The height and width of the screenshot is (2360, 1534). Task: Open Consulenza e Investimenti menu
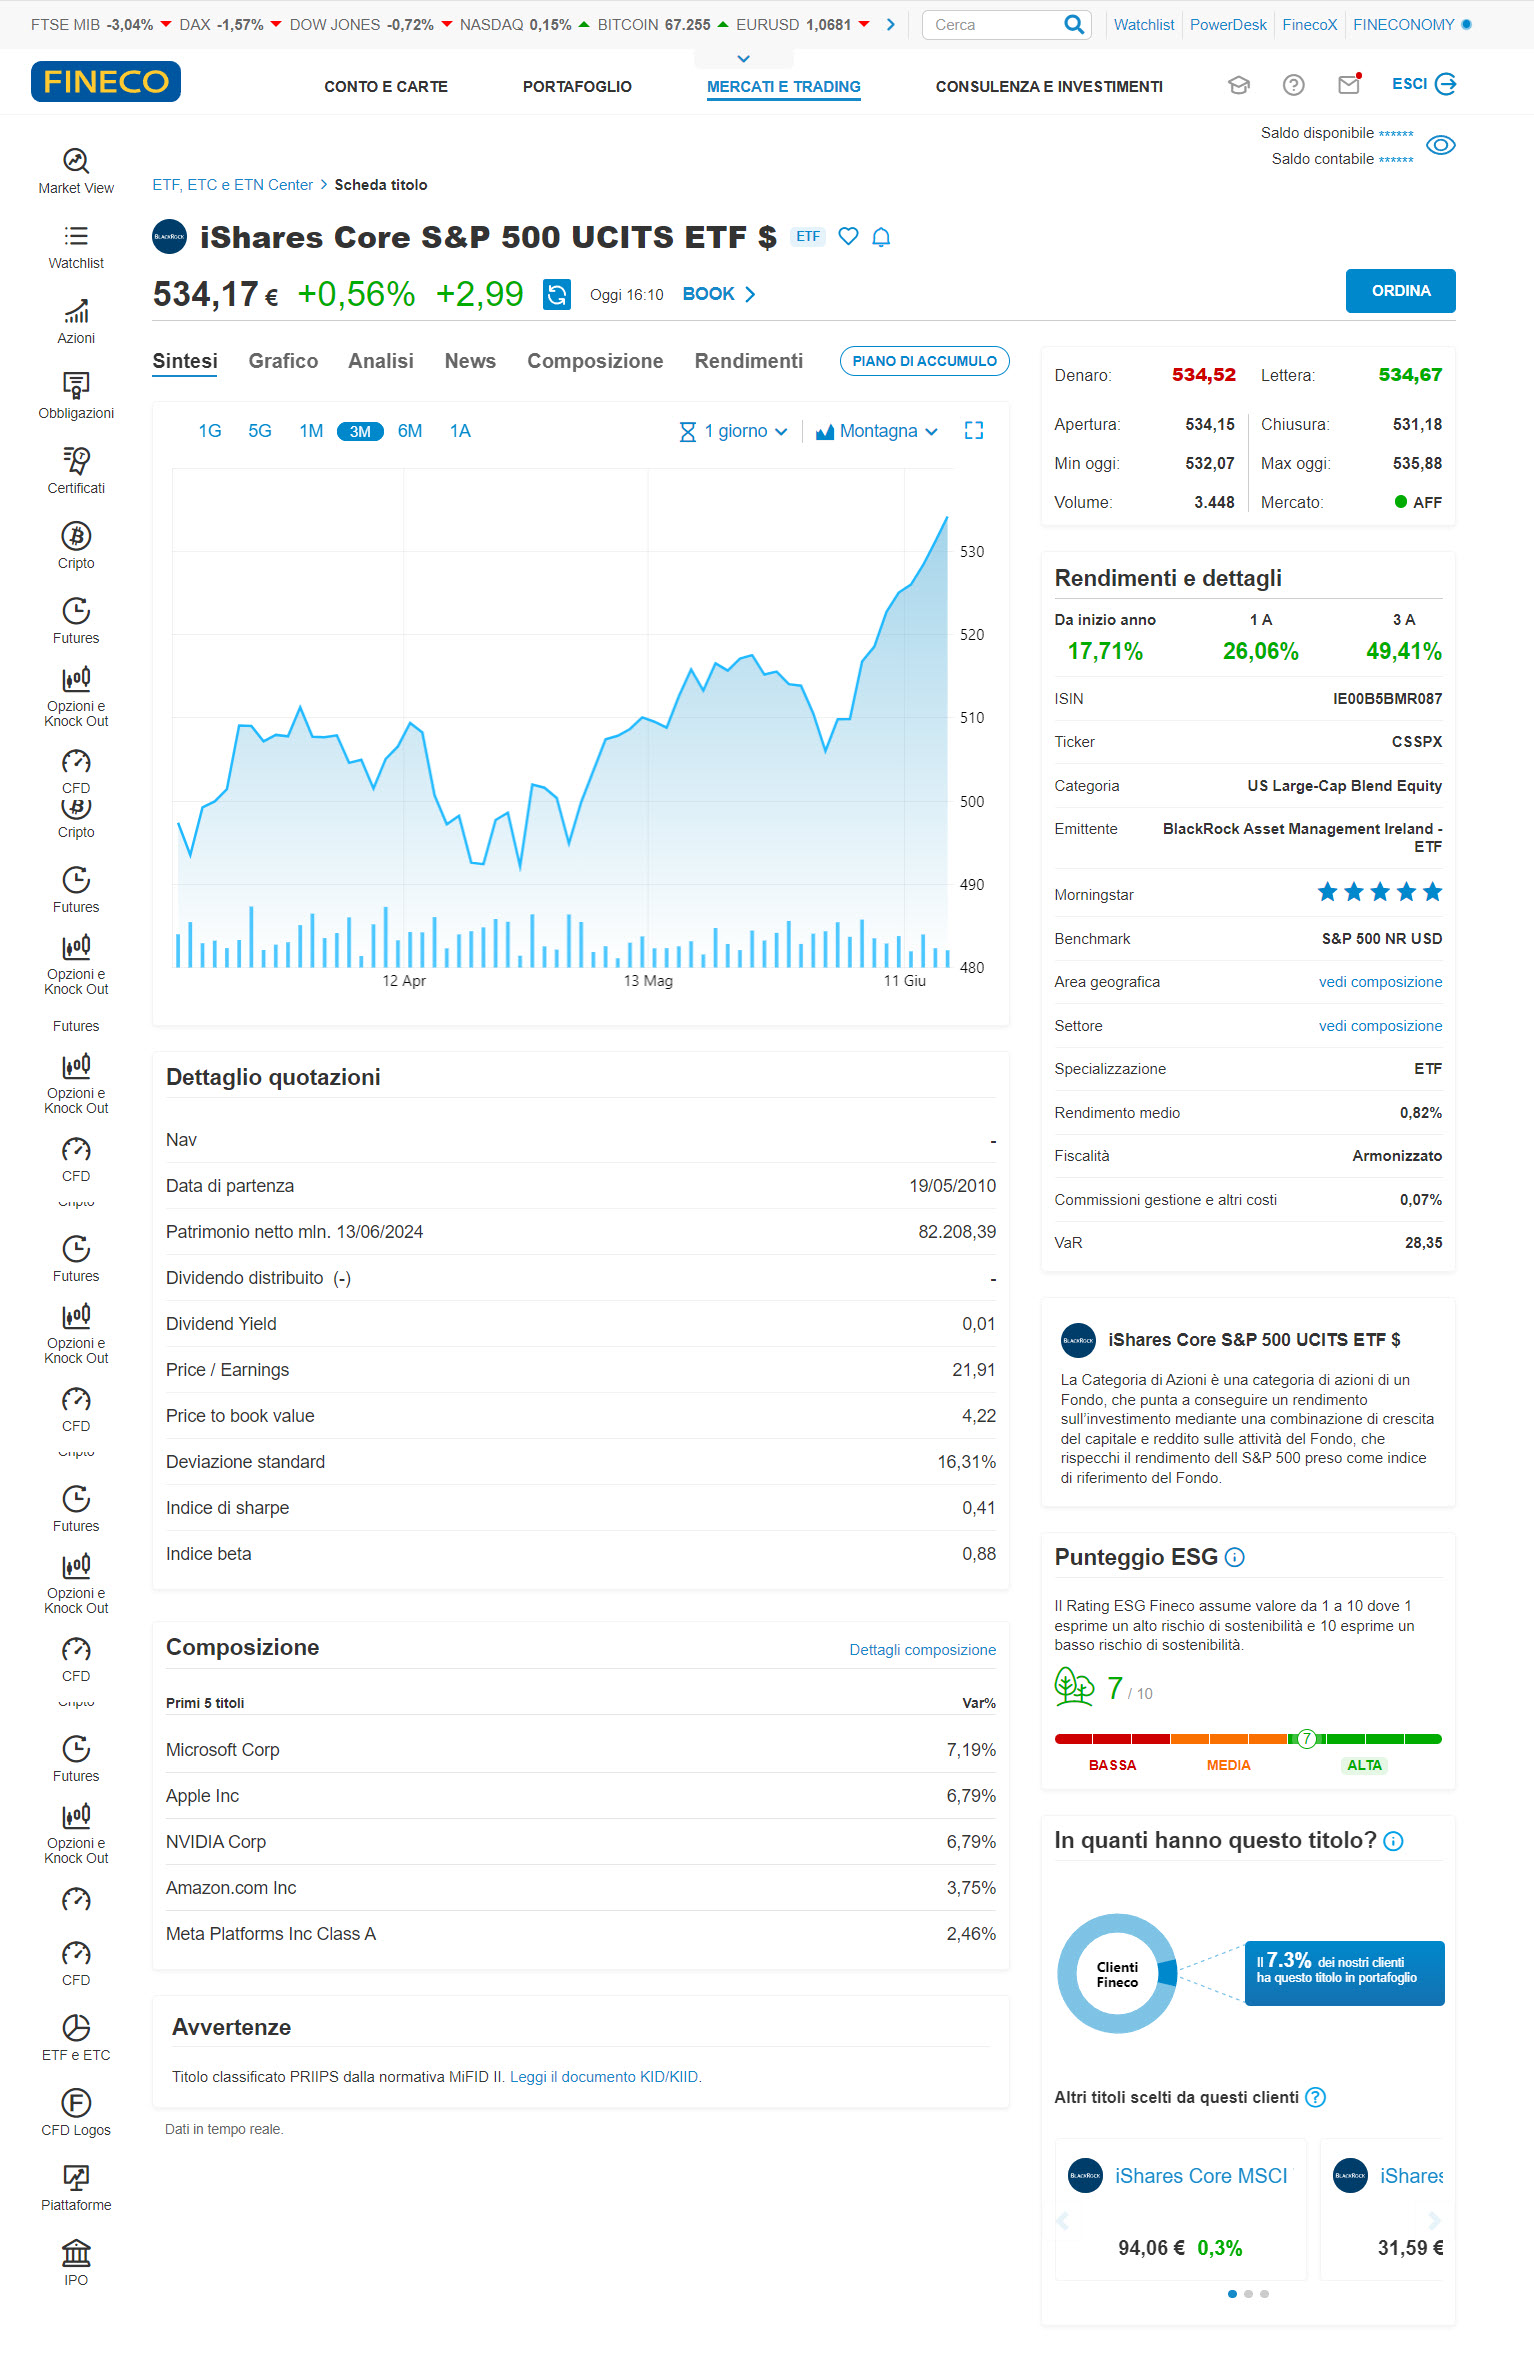click(1049, 87)
